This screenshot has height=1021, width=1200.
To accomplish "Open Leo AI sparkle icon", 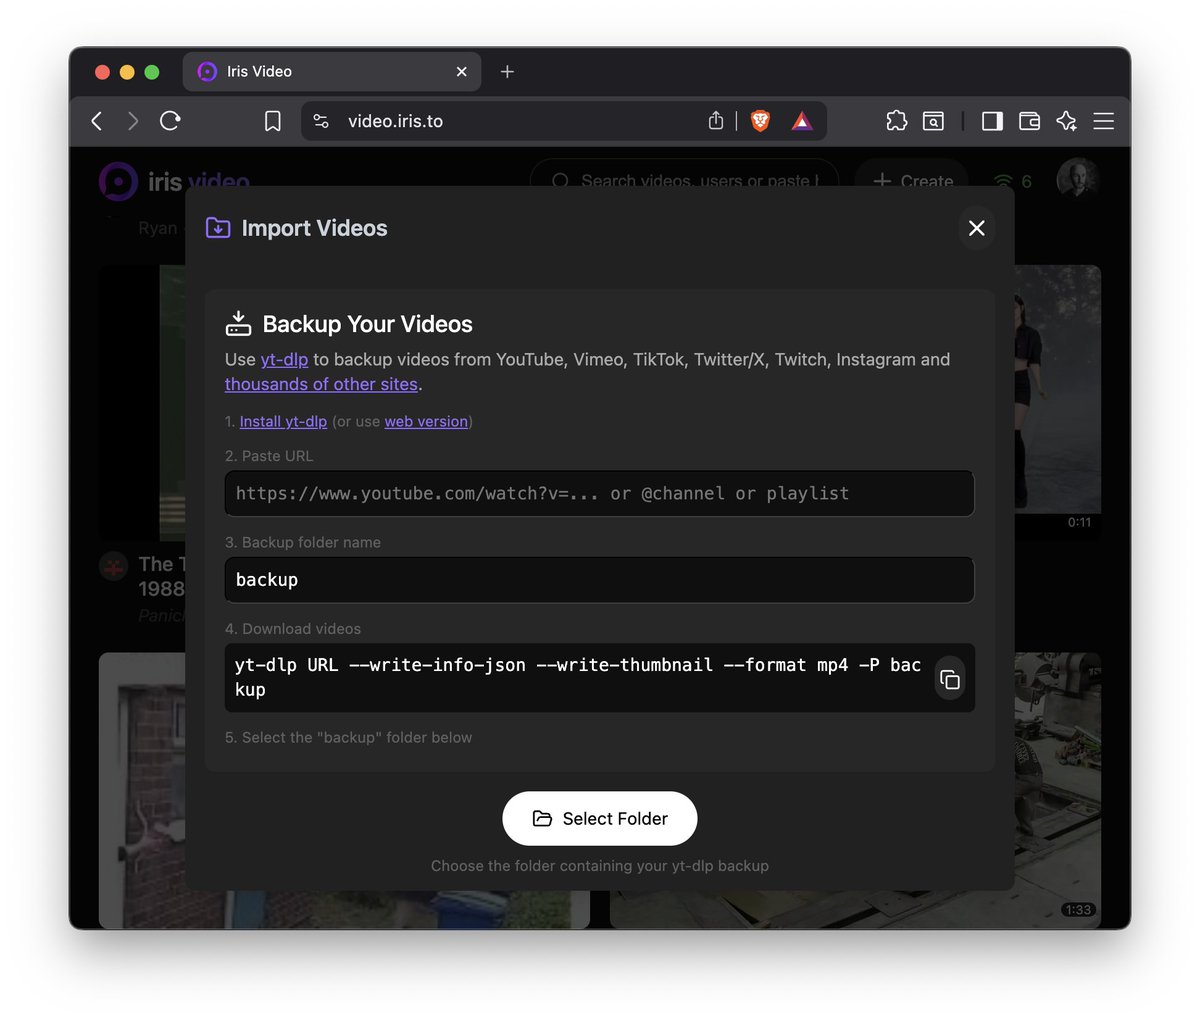I will point(1066,121).
